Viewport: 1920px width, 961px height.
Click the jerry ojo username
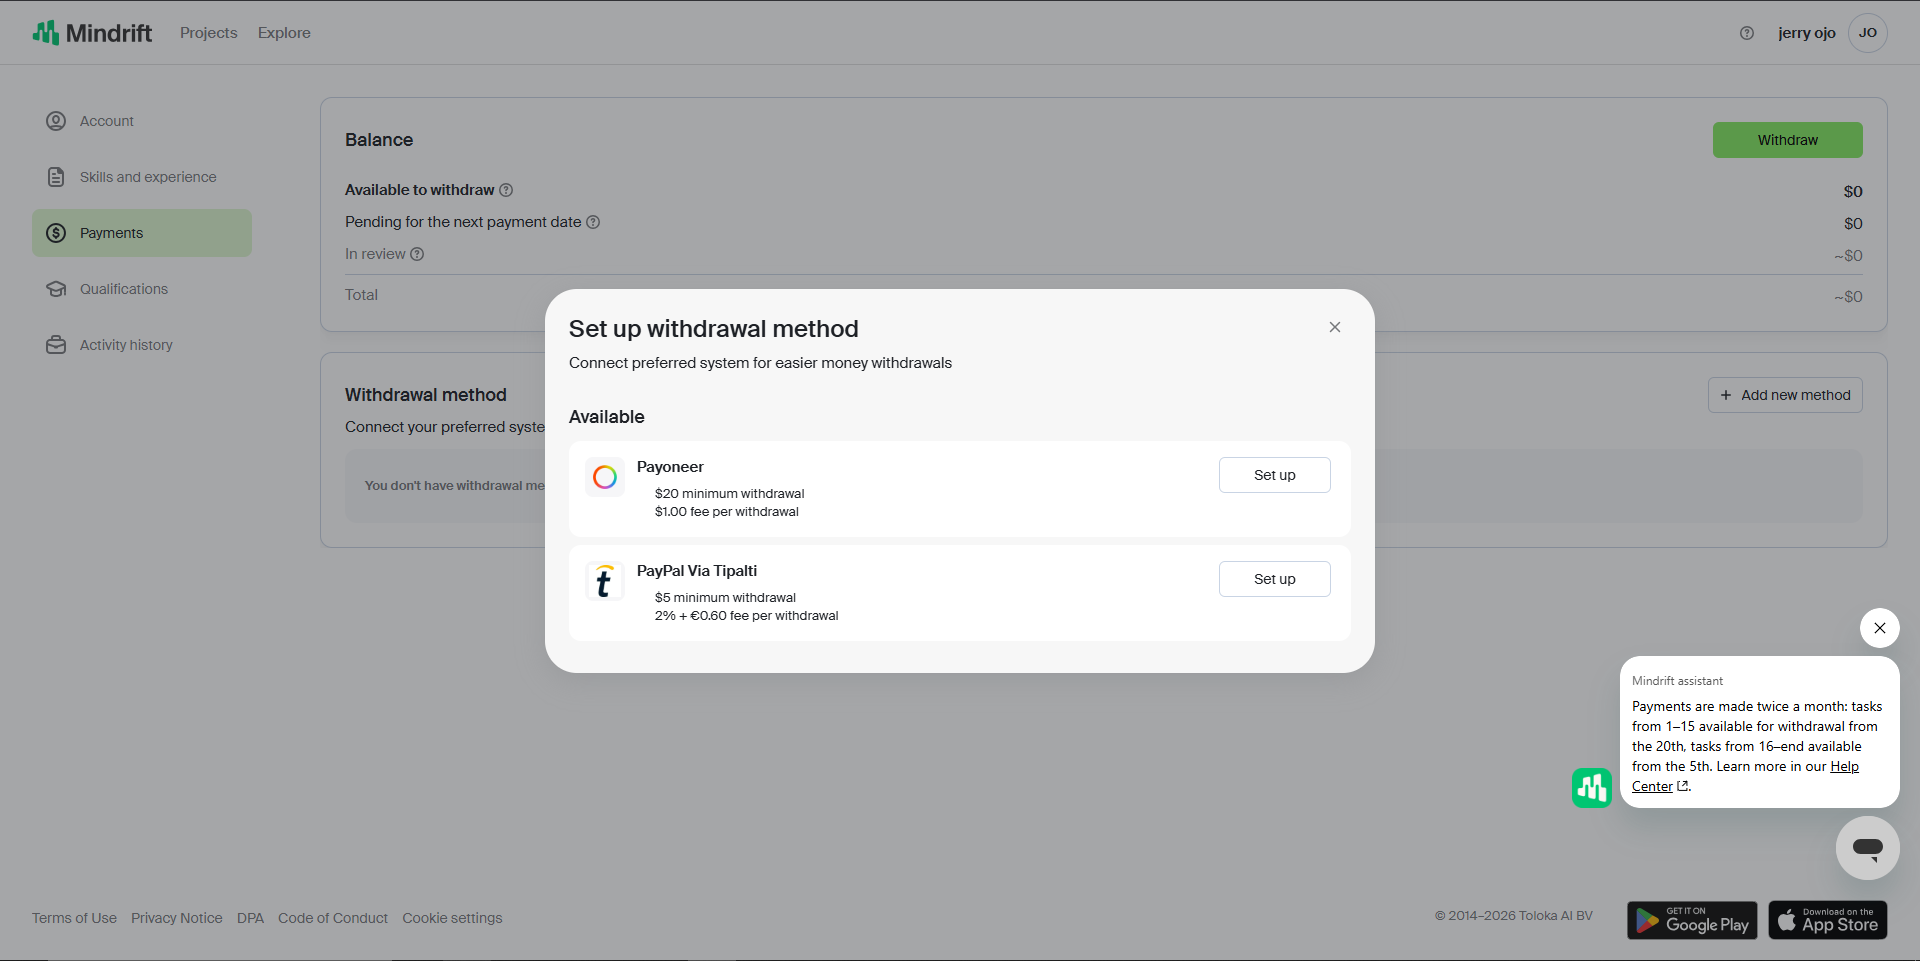pos(1807,33)
